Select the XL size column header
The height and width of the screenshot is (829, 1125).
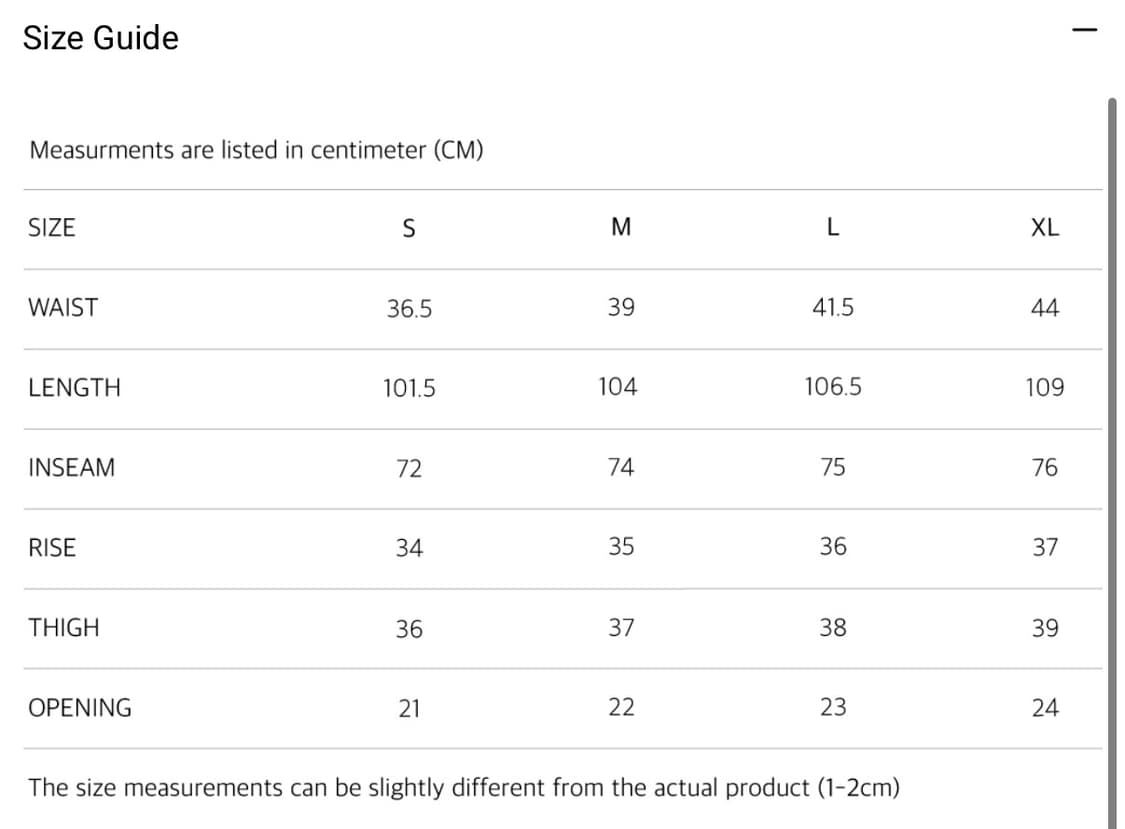[1045, 228]
